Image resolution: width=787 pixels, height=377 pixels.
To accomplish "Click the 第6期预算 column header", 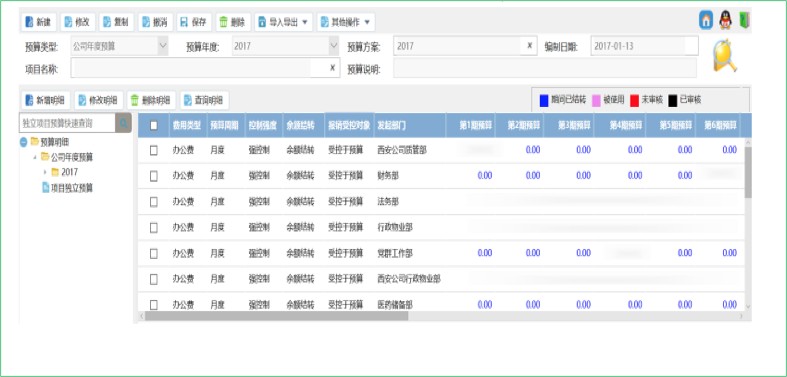I will click(x=717, y=125).
